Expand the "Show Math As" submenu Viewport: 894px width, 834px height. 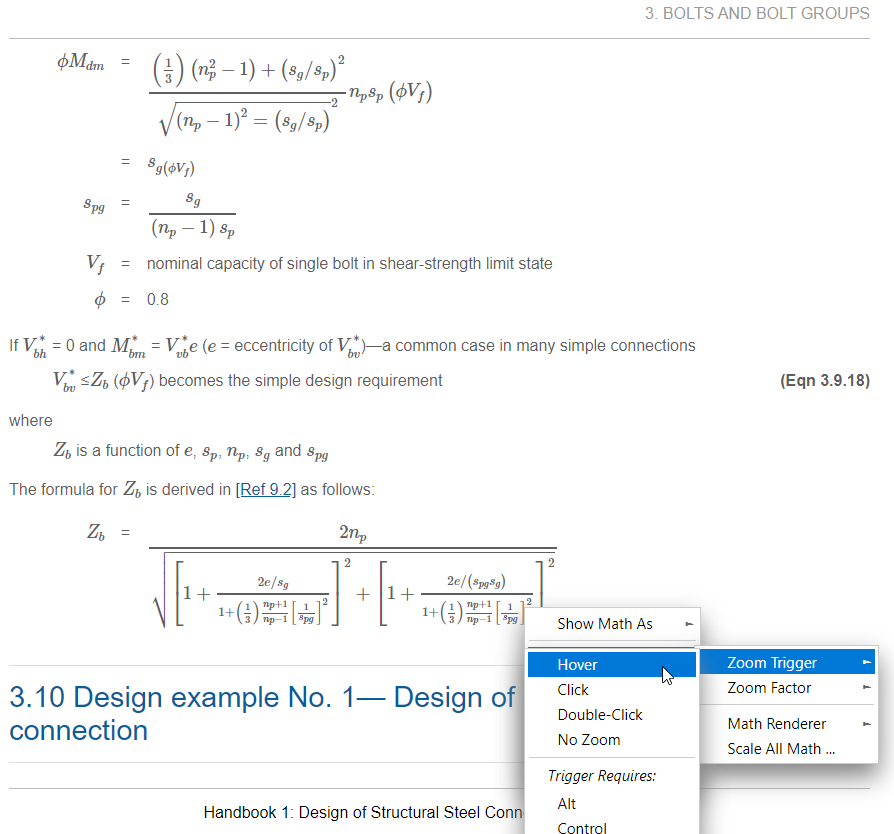pos(604,623)
